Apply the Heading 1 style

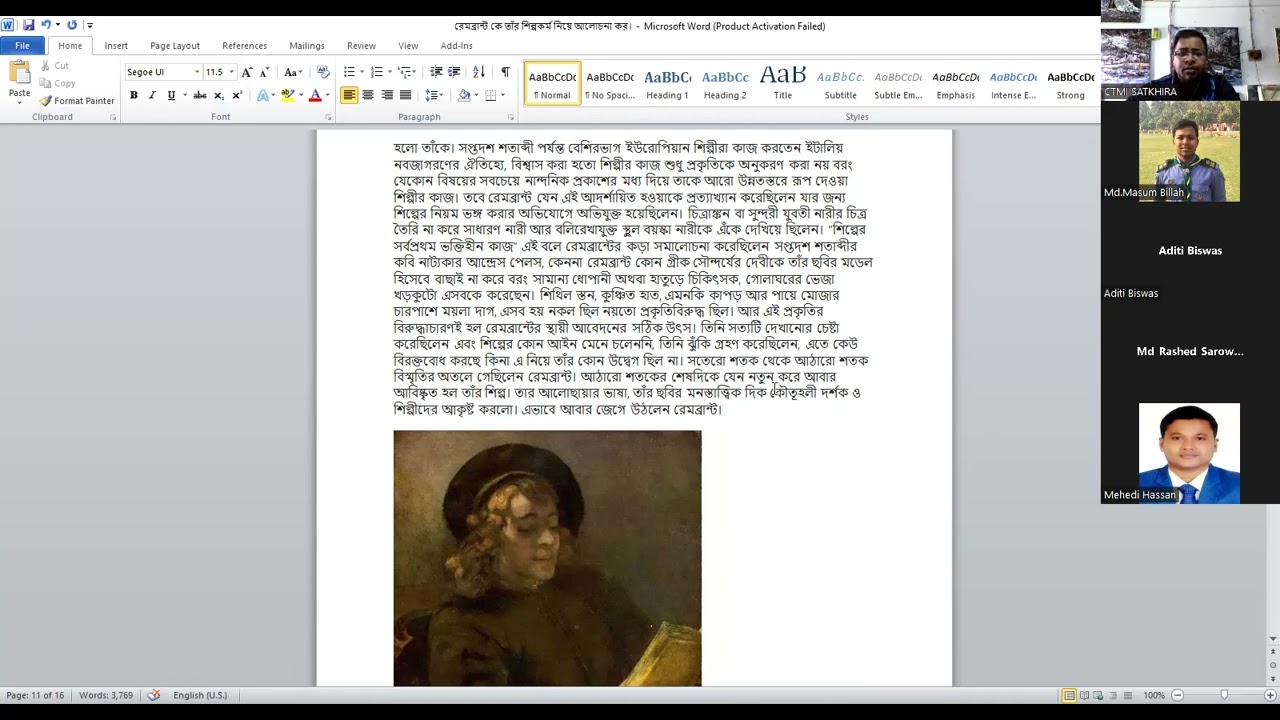pyautogui.click(x=667, y=83)
